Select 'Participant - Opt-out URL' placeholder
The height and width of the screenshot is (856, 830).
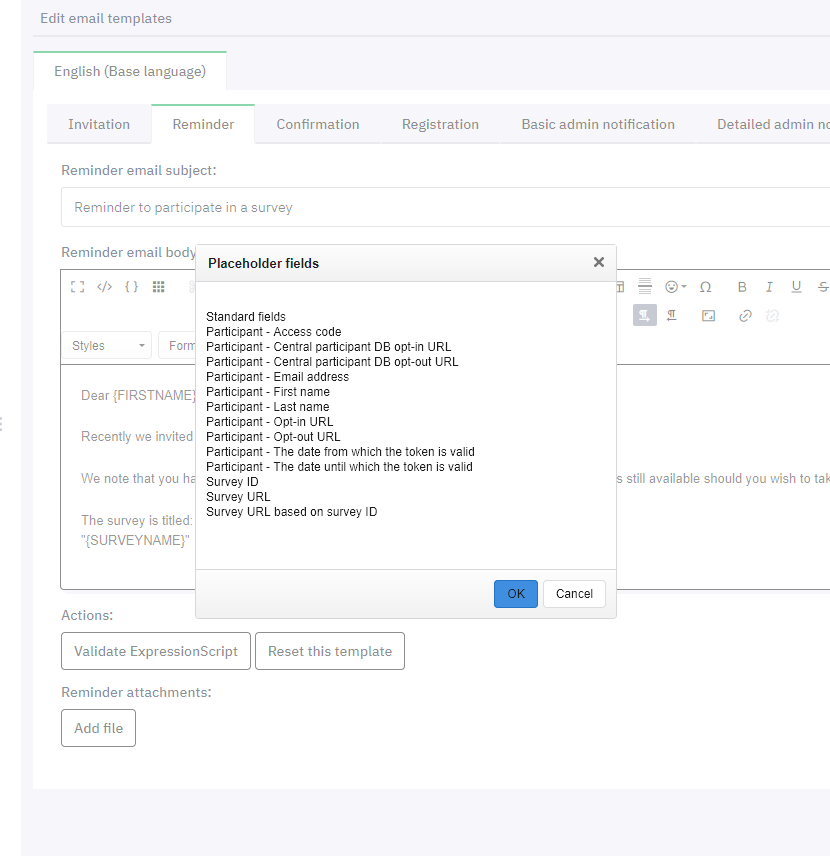click(273, 437)
